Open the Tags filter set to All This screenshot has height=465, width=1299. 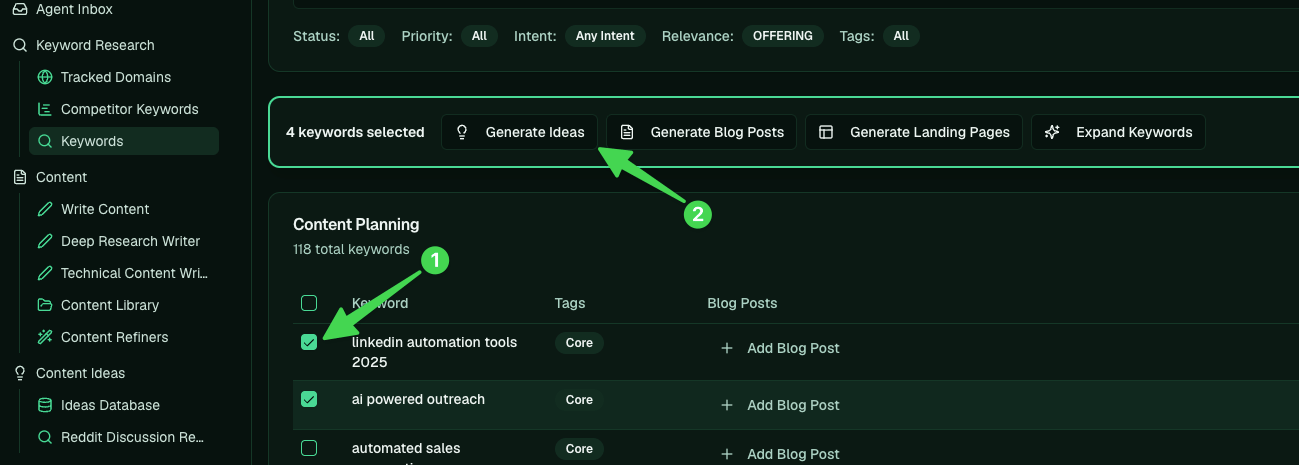(x=901, y=36)
